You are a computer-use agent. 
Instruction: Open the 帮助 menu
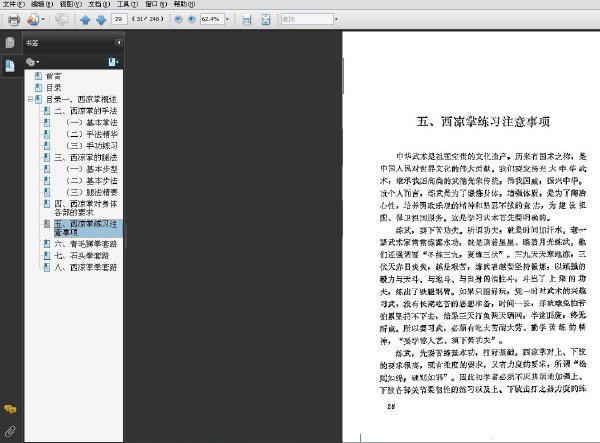coord(184,4)
